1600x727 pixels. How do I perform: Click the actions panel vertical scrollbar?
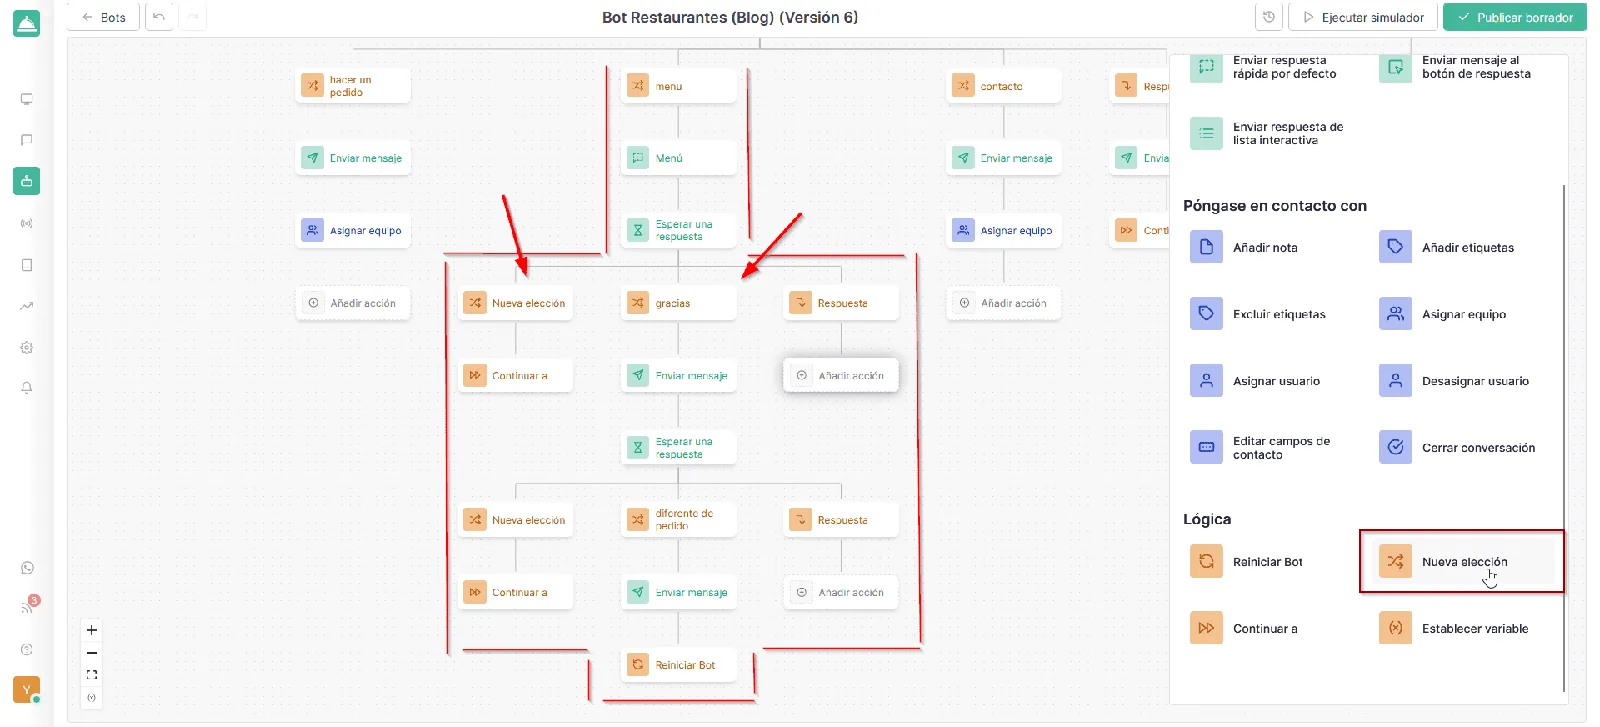[1564, 438]
